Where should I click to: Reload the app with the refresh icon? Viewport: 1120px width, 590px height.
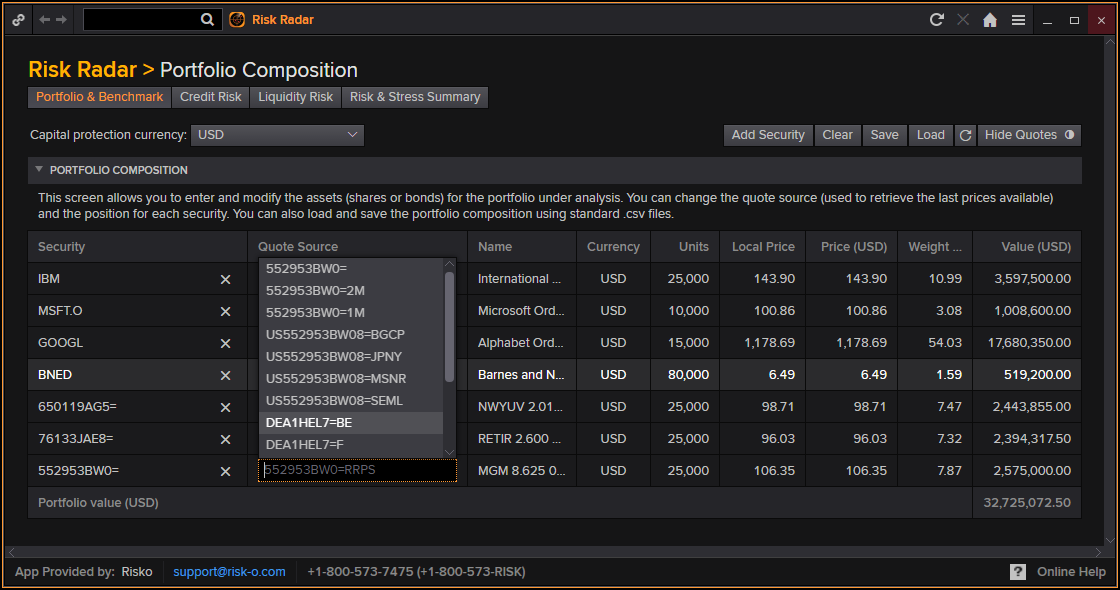[936, 20]
